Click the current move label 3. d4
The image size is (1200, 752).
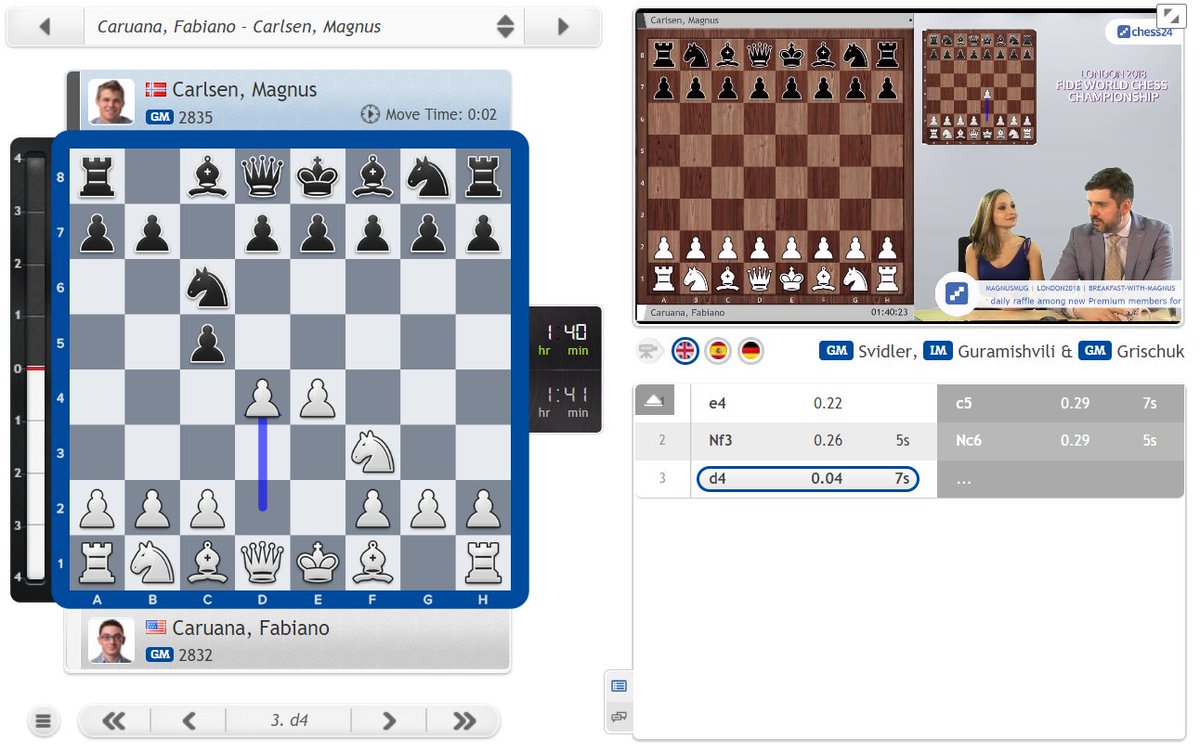[289, 720]
